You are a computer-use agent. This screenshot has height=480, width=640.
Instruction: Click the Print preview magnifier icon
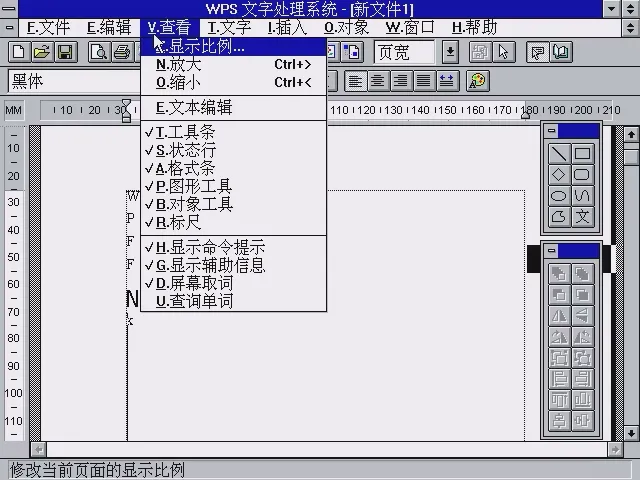point(99,52)
